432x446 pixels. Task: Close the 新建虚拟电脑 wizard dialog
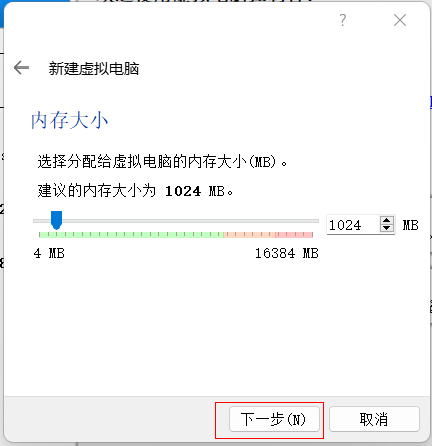point(400,20)
